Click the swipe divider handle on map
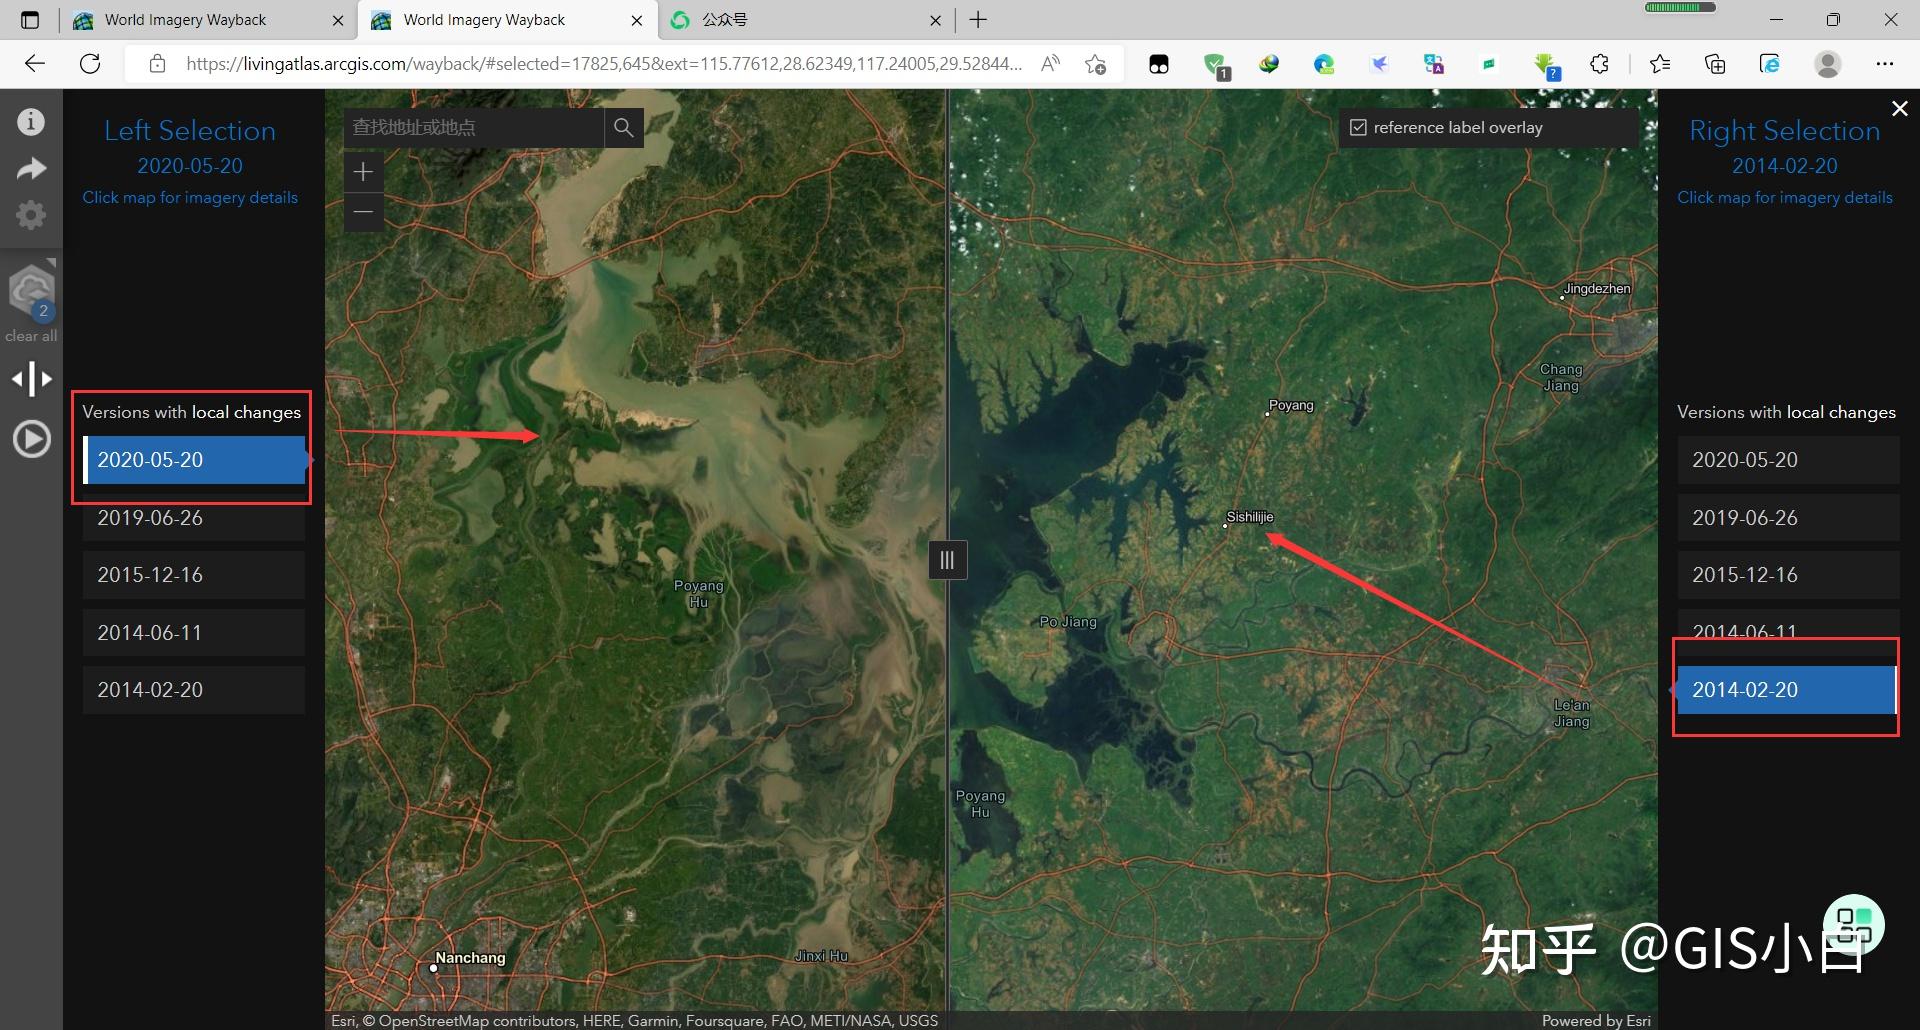 pos(947,560)
